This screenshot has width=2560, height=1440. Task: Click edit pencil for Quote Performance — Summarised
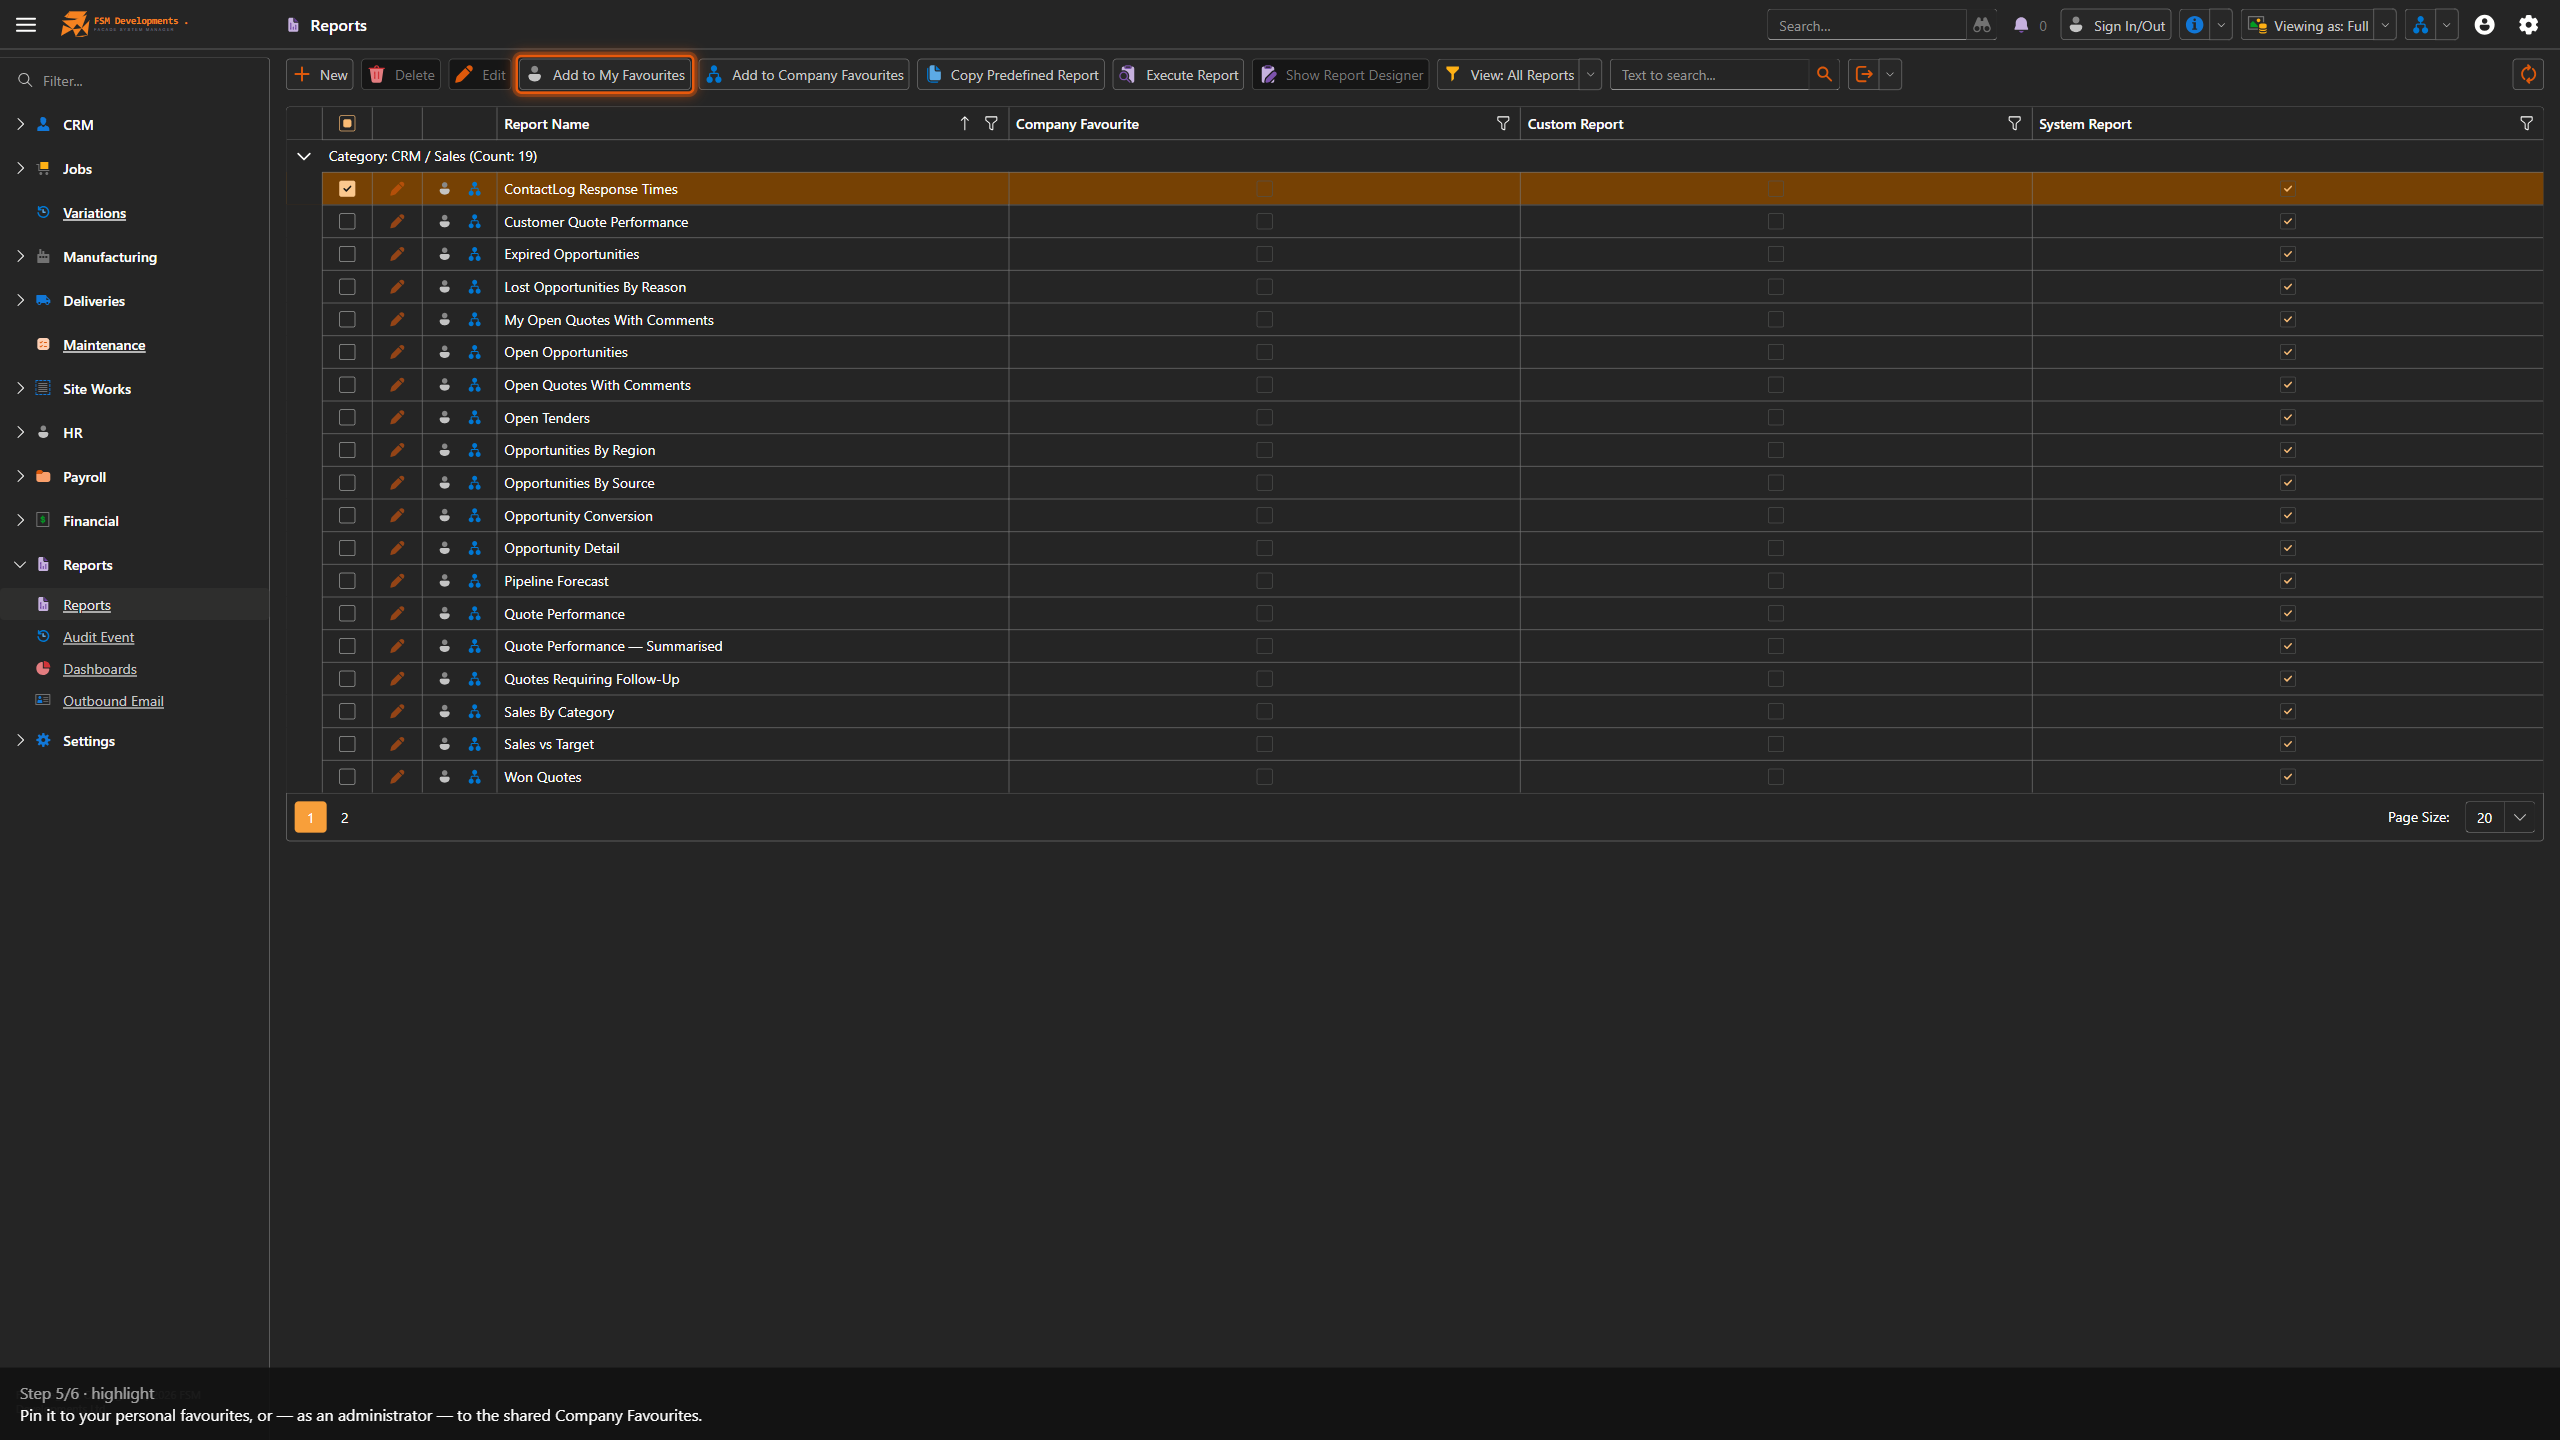[397, 646]
